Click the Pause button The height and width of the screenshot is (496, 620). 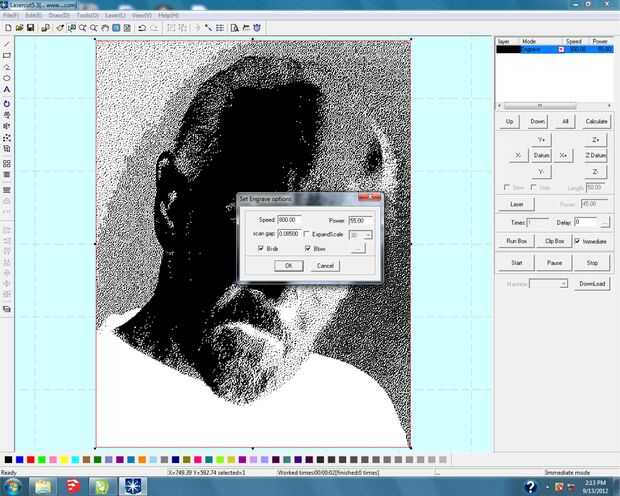tap(554, 263)
